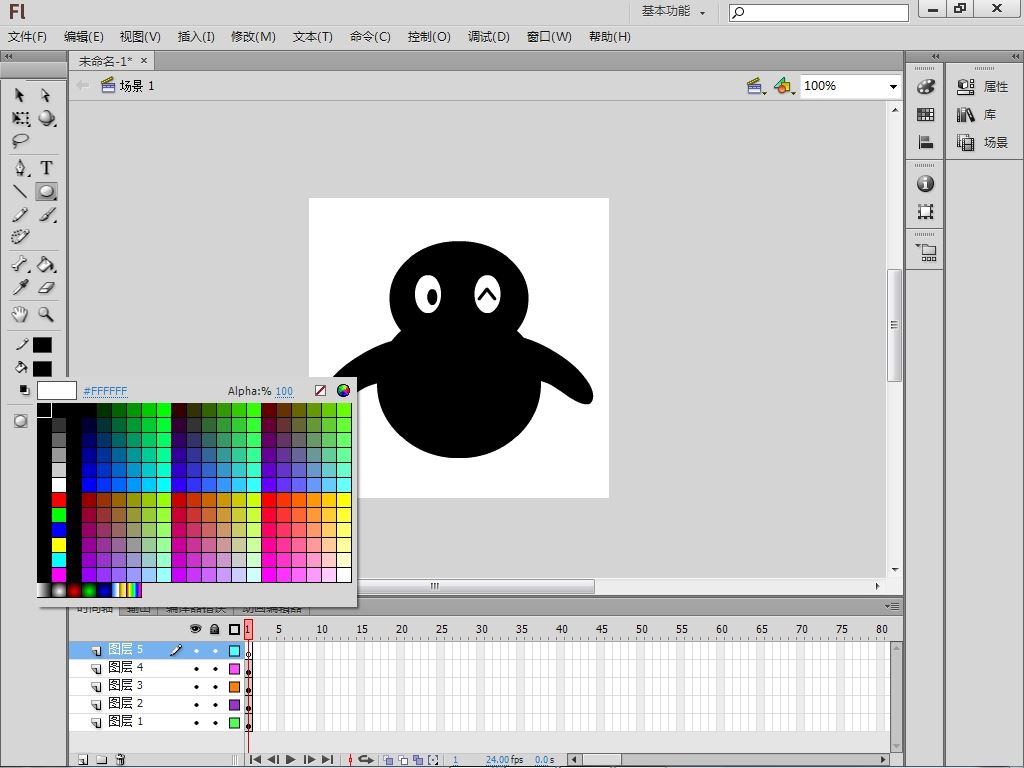This screenshot has height=768, width=1024.
Task: Open the Align panel icon
Action: 925,142
